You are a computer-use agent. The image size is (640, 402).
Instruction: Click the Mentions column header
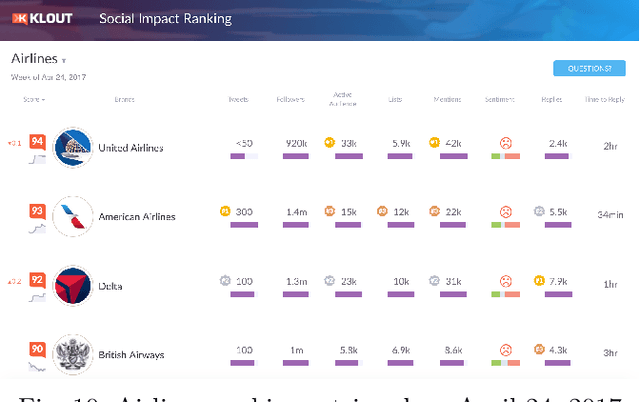pyautogui.click(x=447, y=100)
